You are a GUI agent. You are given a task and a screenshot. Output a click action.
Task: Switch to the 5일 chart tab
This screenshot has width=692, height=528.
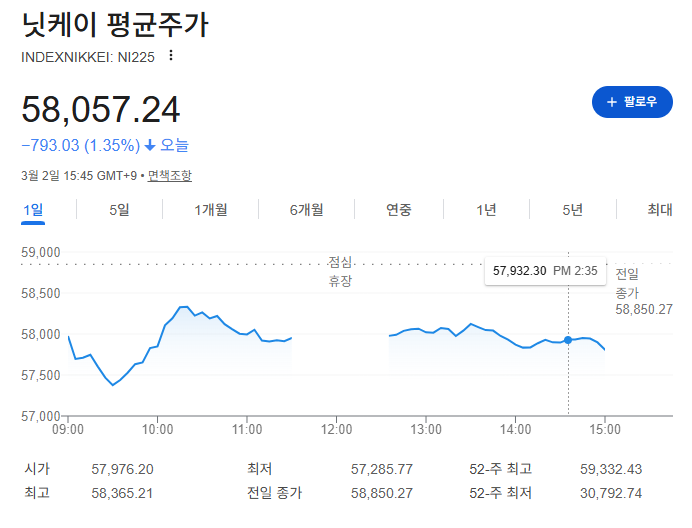pos(119,210)
